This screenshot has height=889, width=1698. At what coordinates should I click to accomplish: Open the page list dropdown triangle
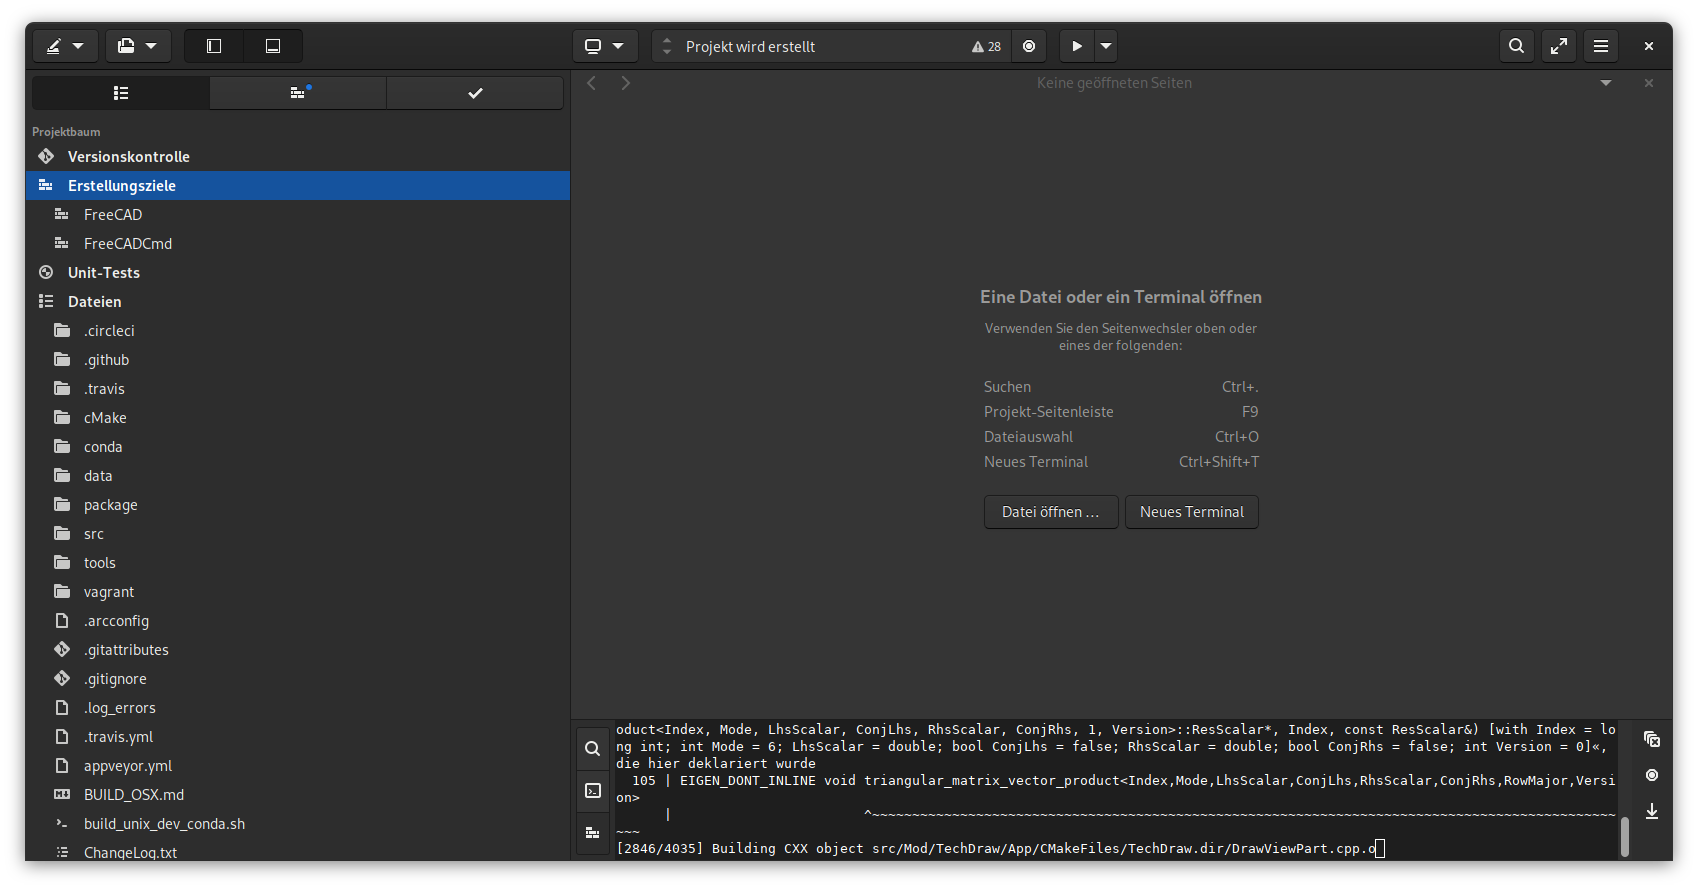click(1606, 83)
